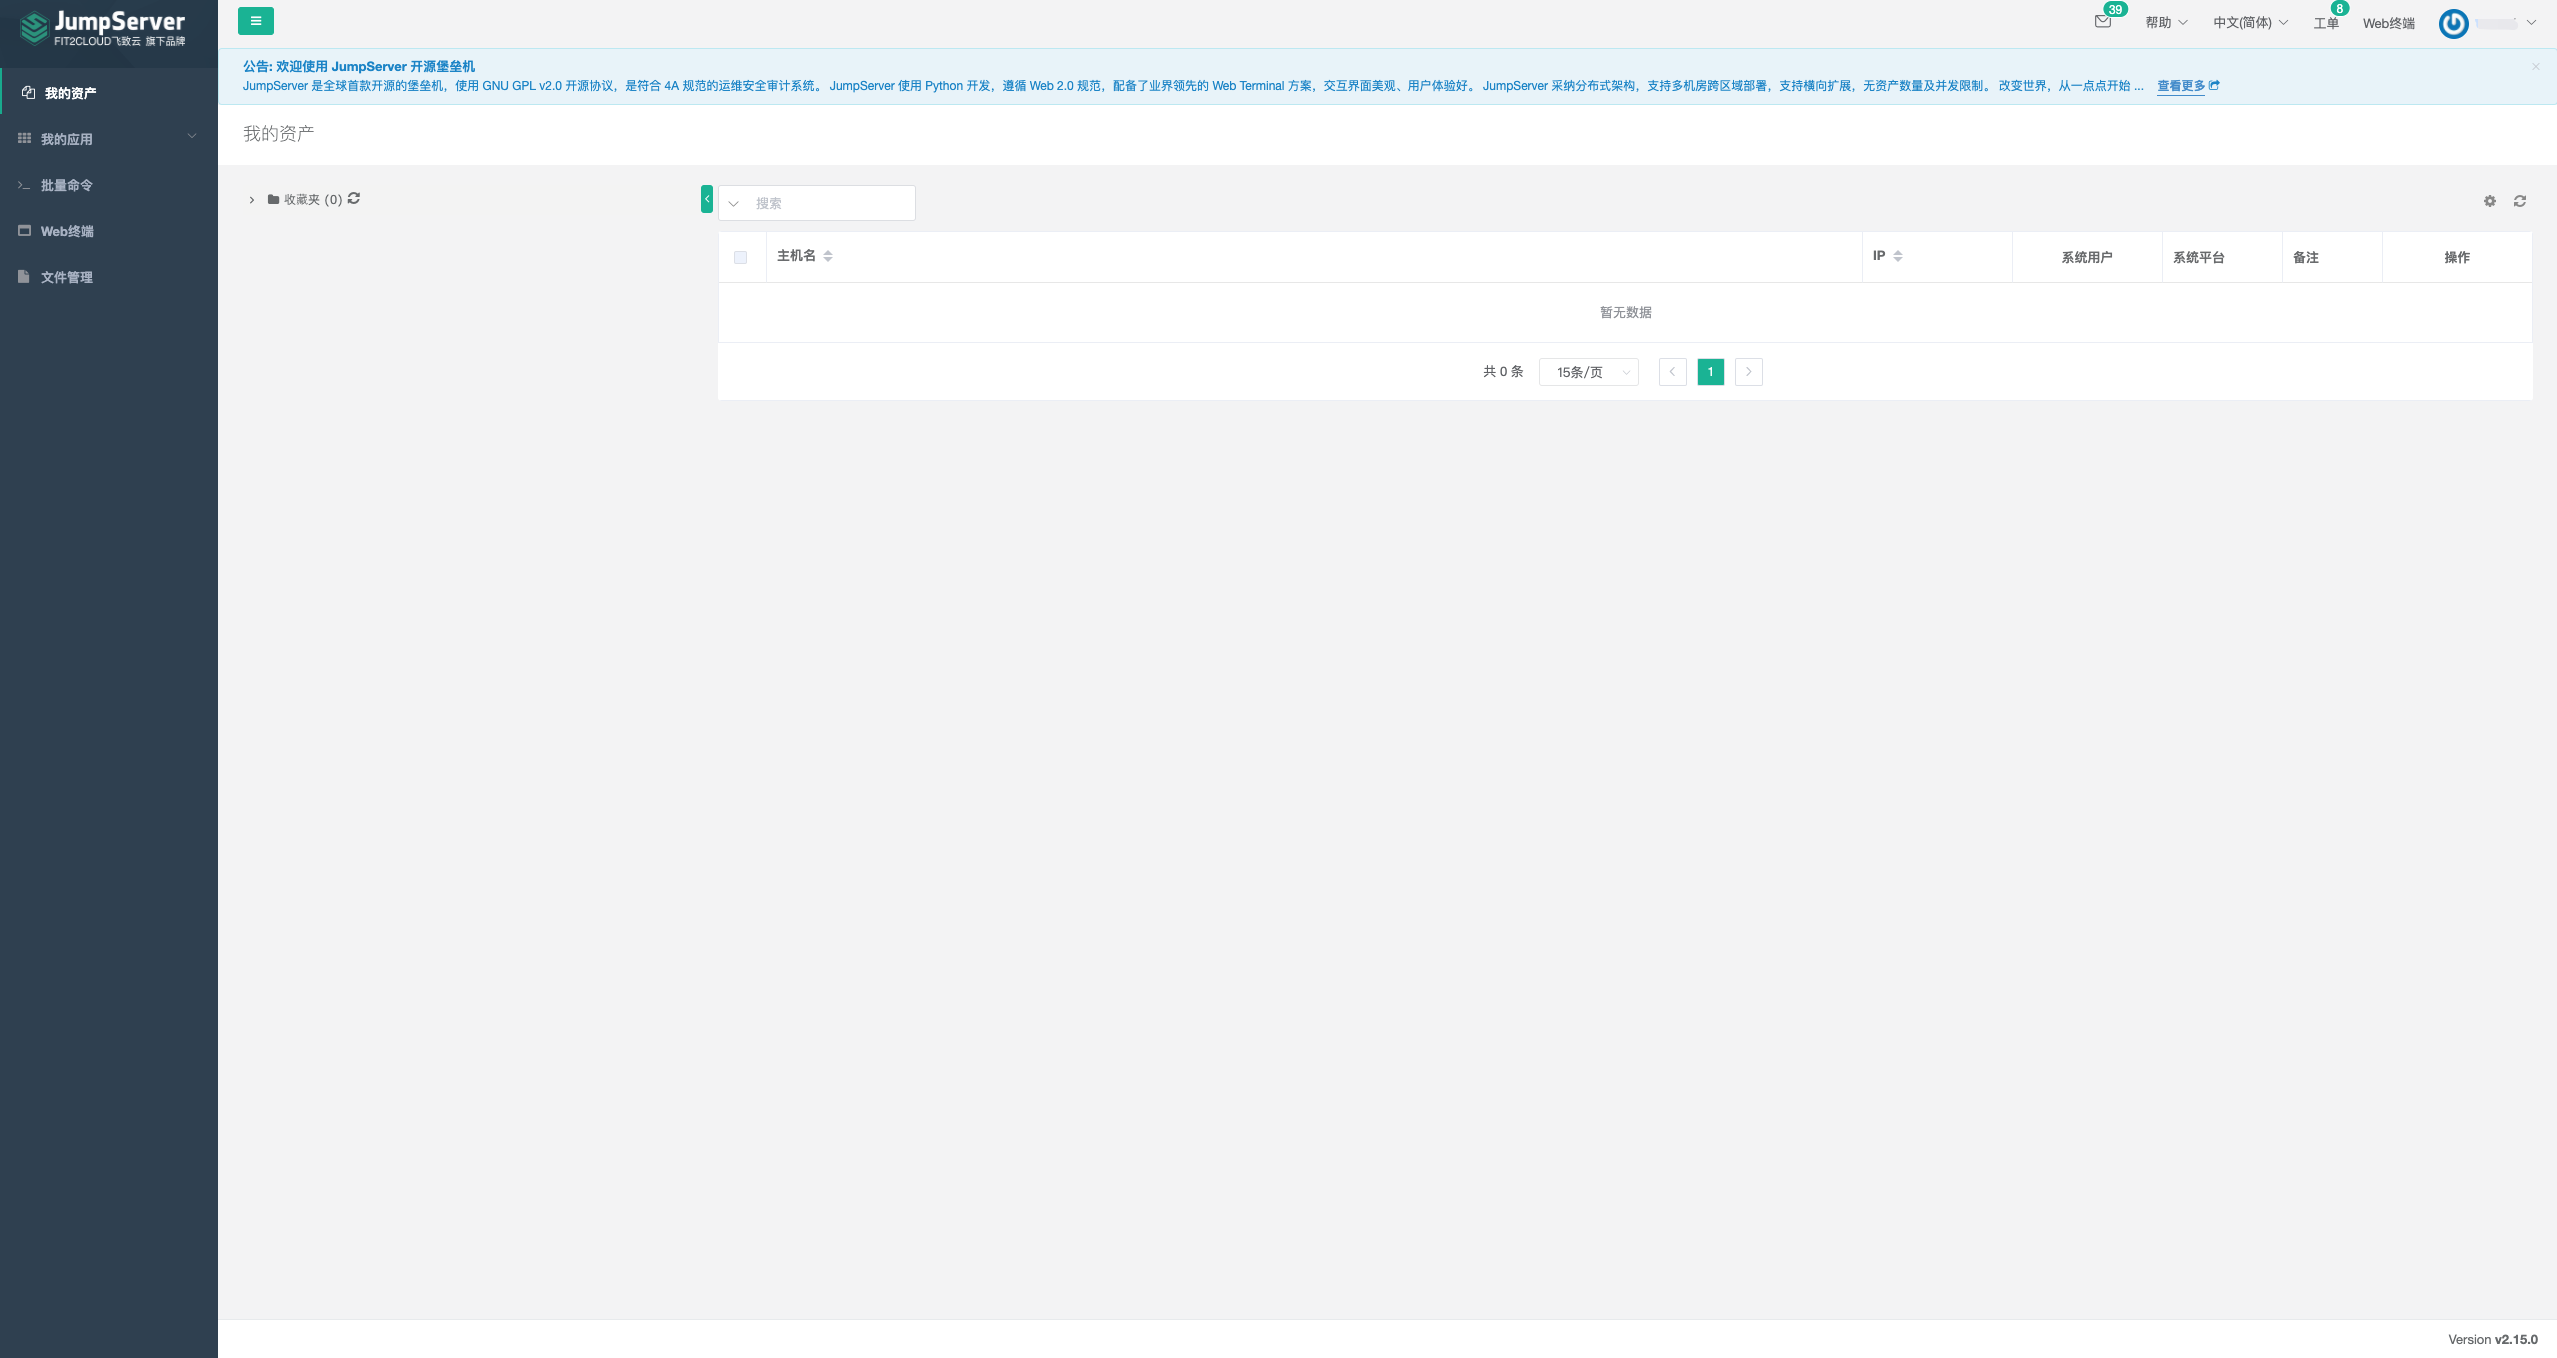Collapse the tree panel with green arrow

click(707, 199)
